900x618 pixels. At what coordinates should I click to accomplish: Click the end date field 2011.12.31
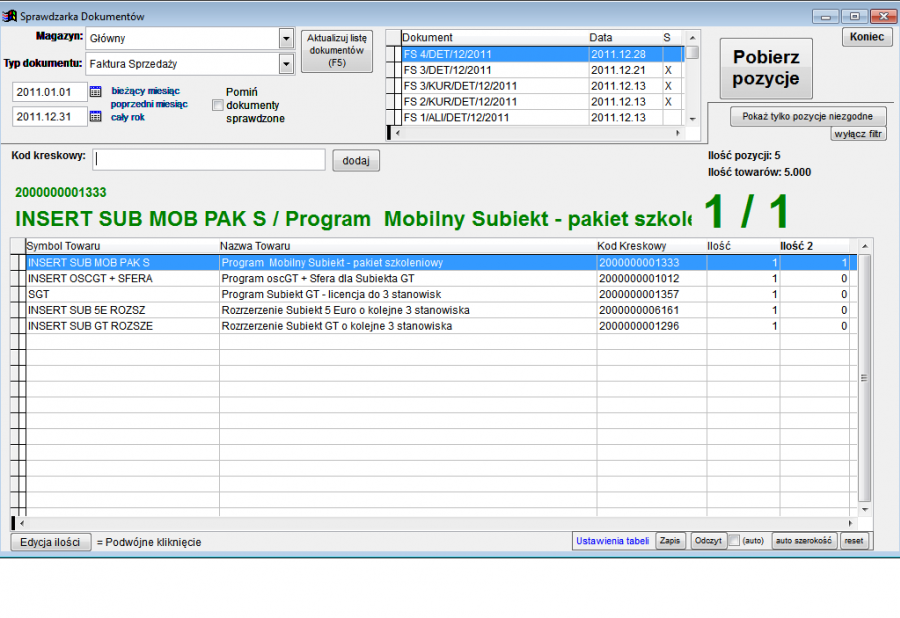pyautogui.click(x=49, y=116)
